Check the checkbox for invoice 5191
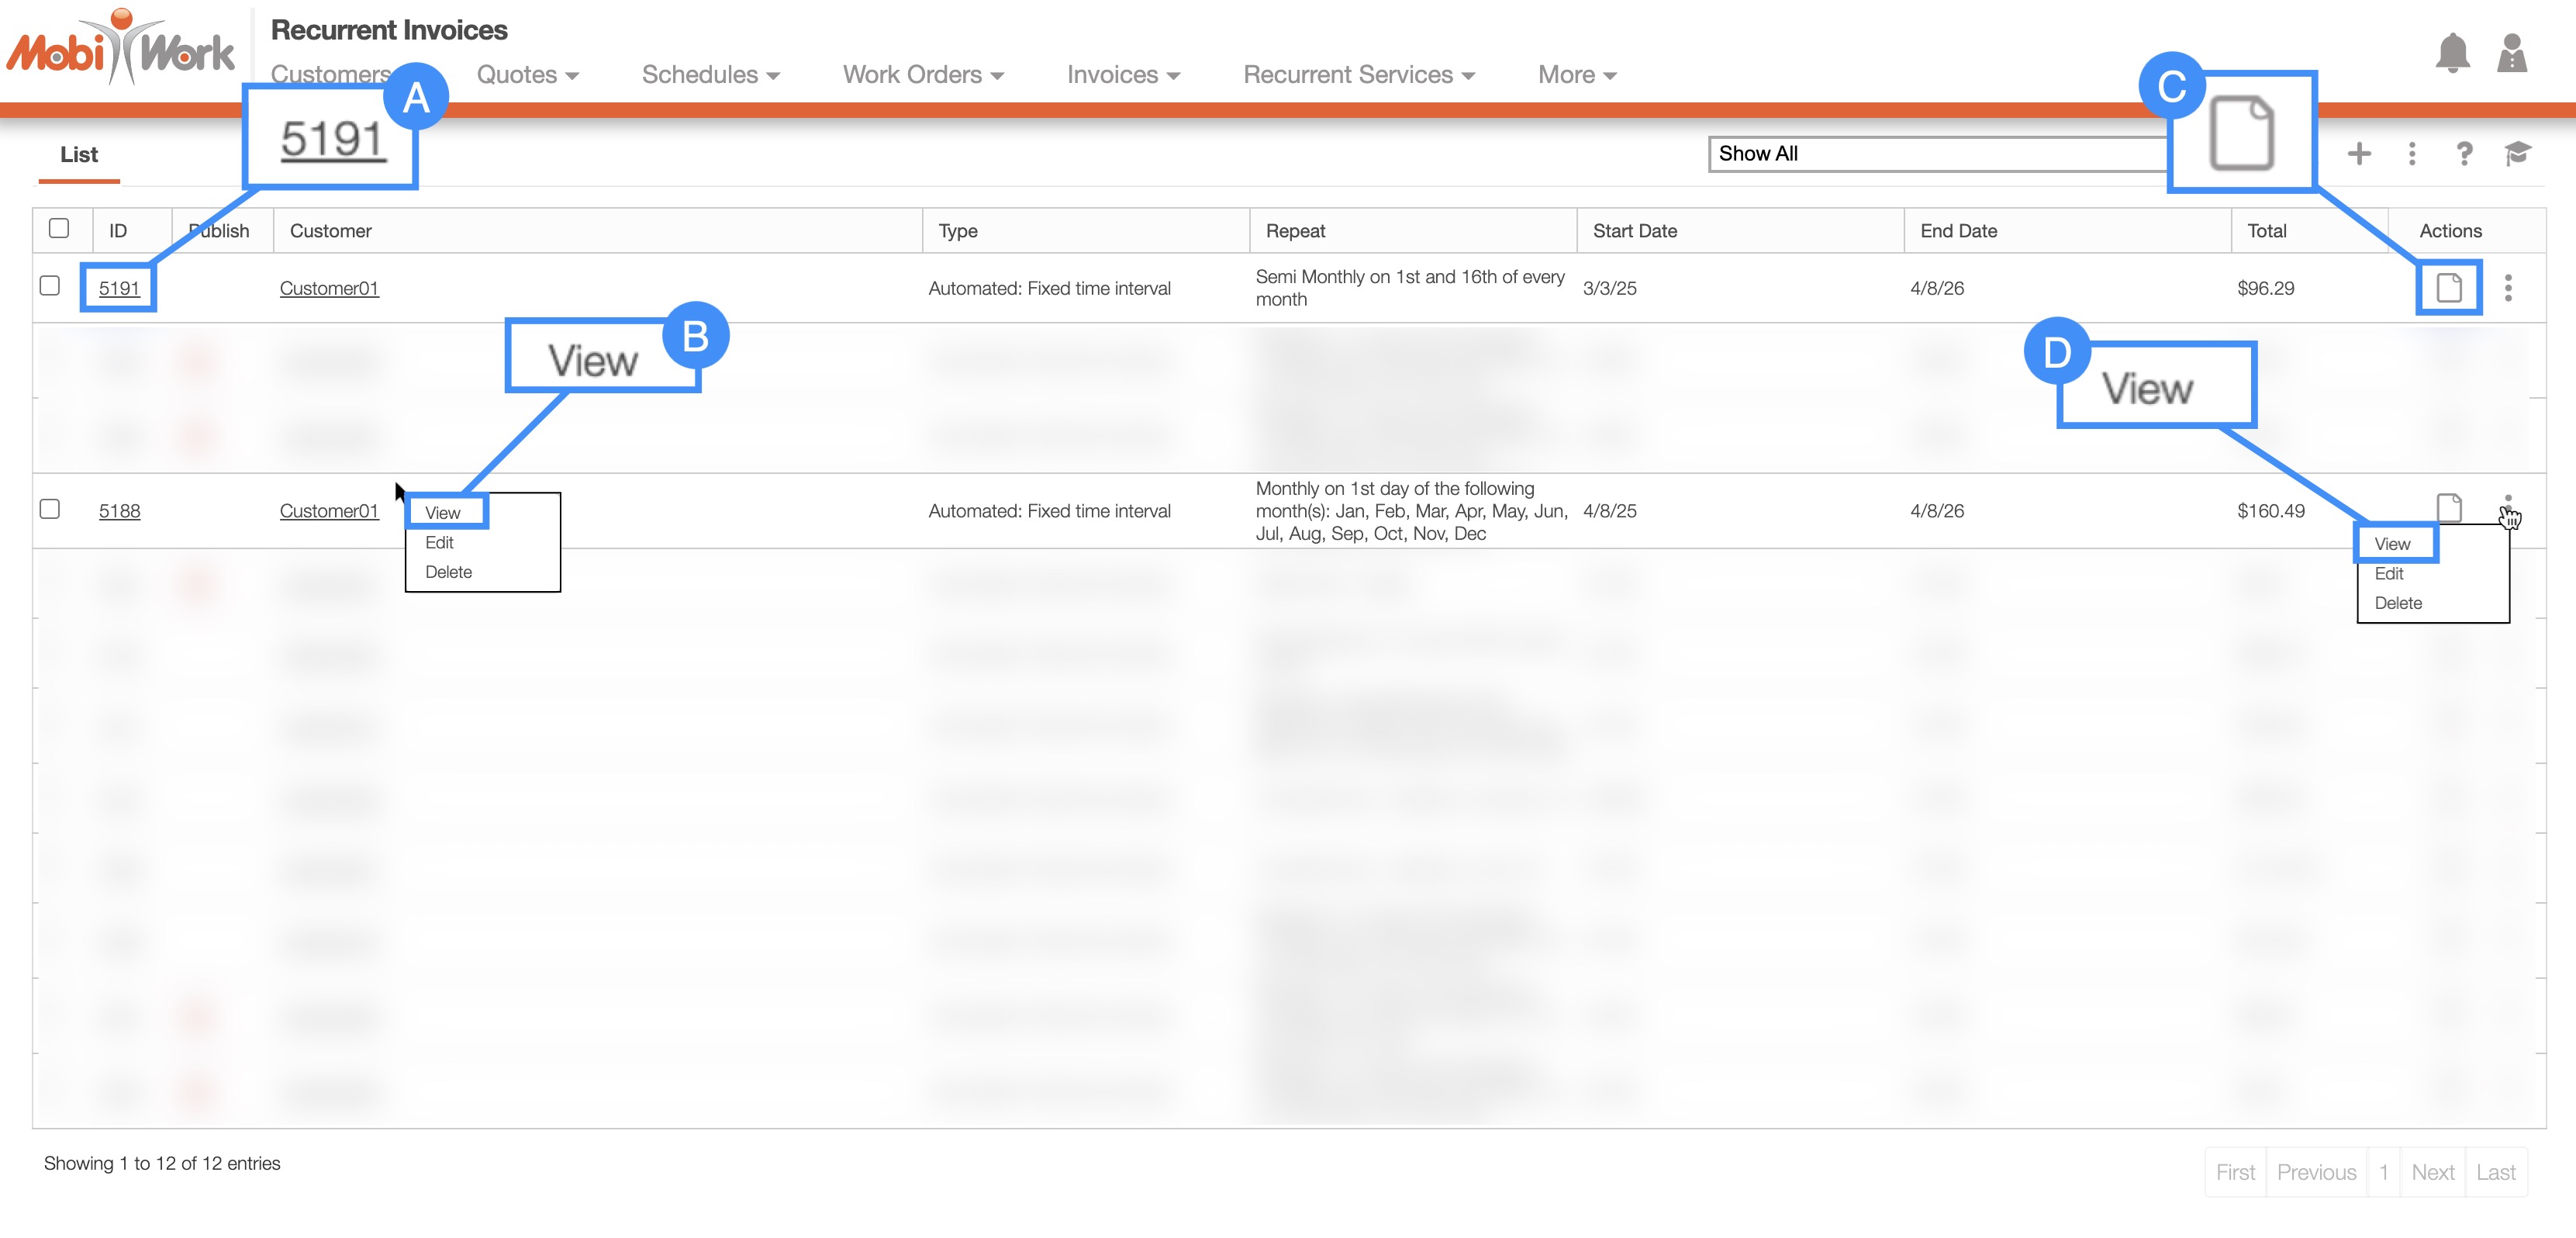The height and width of the screenshot is (1238, 2576). pos(50,286)
